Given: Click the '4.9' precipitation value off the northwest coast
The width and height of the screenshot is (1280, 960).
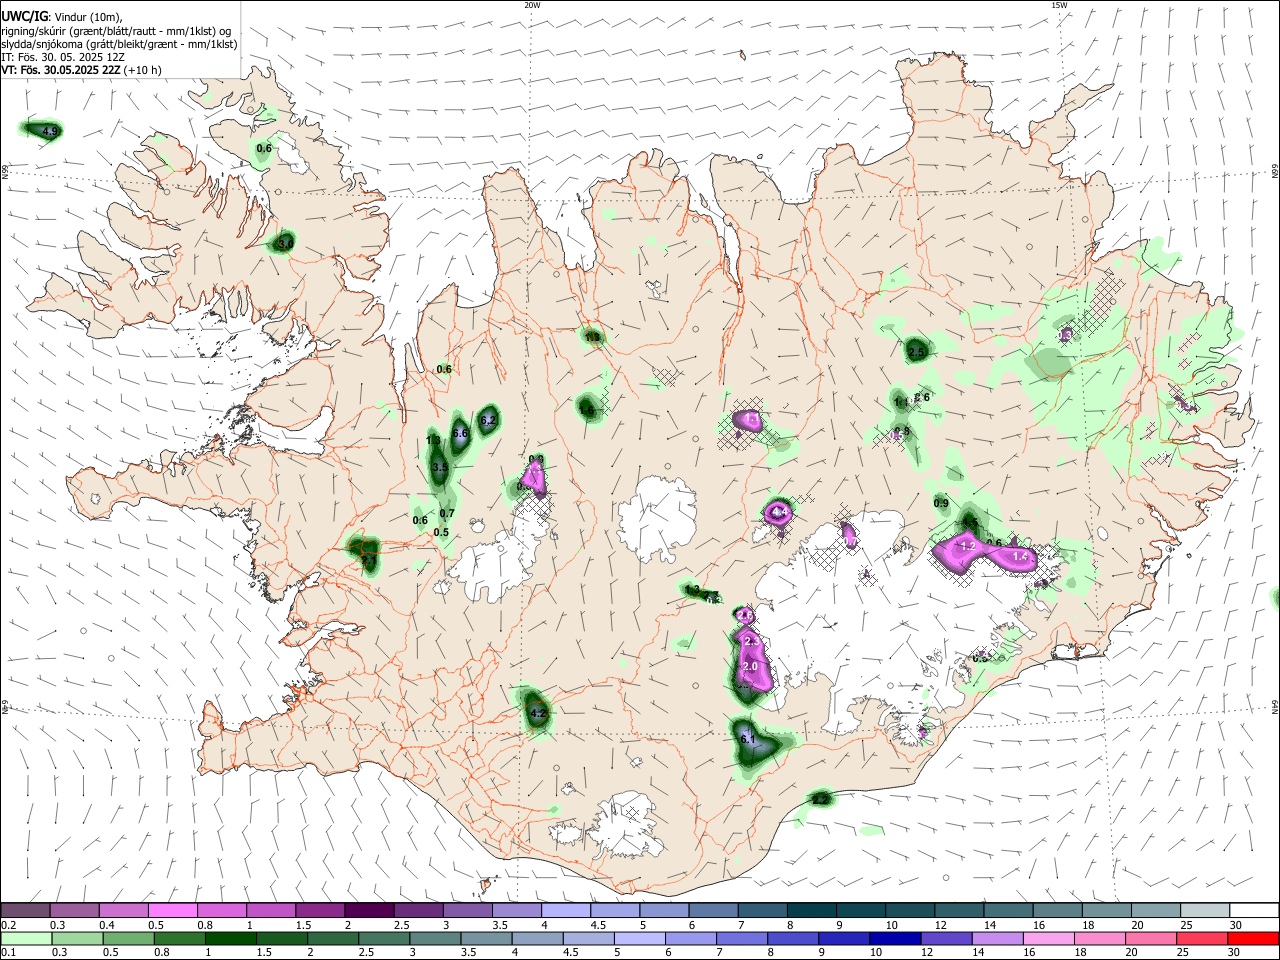Looking at the screenshot, I should coord(50,131).
